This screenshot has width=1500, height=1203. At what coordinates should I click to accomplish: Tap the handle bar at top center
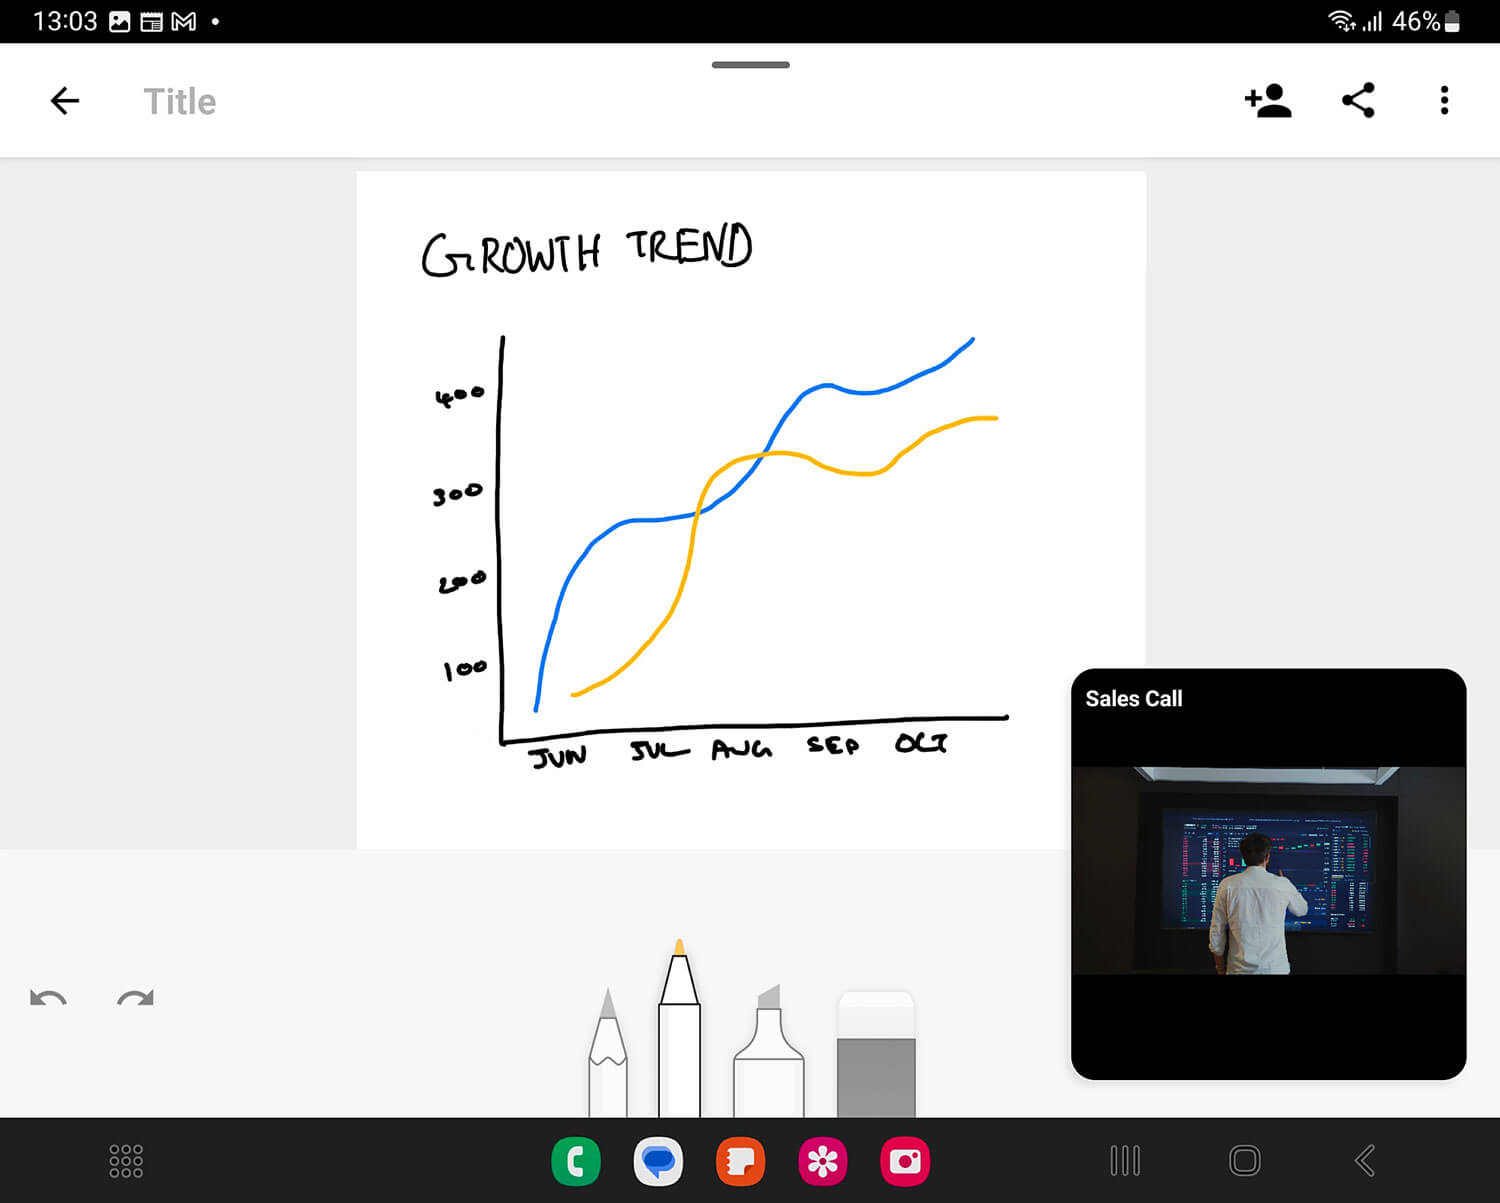coord(751,65)
